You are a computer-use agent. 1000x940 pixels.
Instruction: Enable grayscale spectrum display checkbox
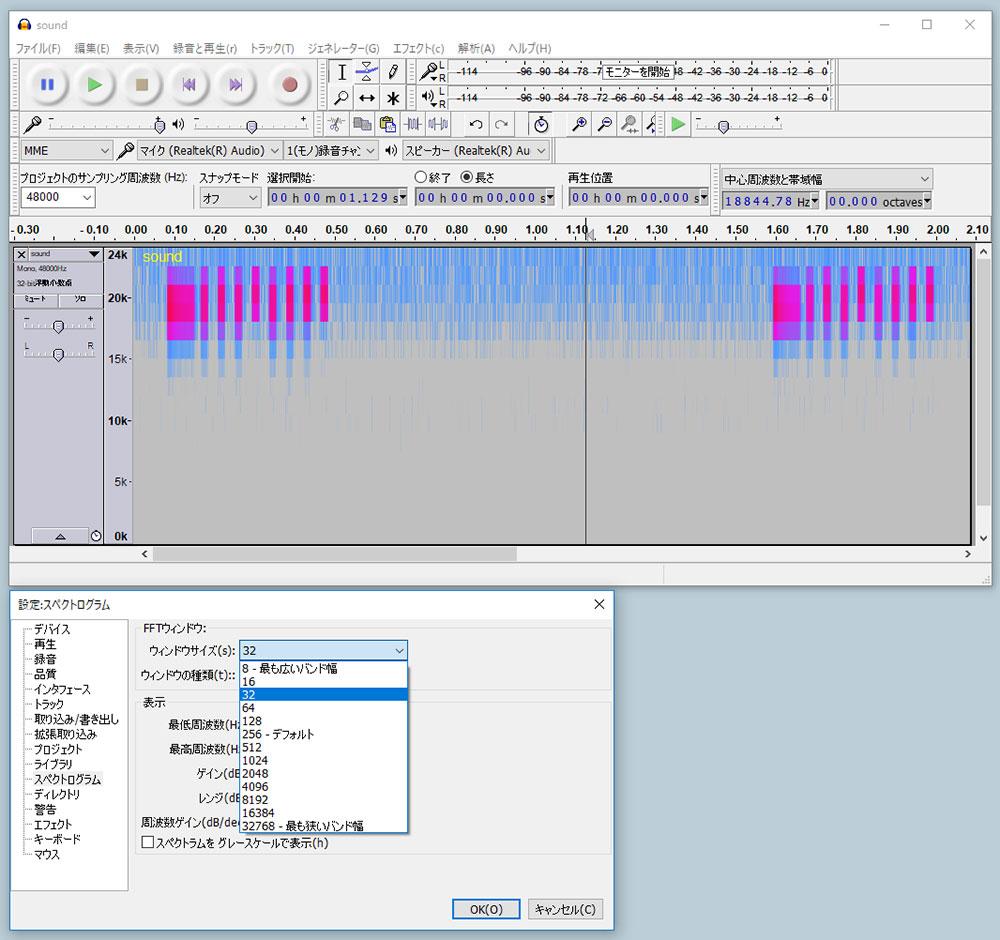coord(148,843)
